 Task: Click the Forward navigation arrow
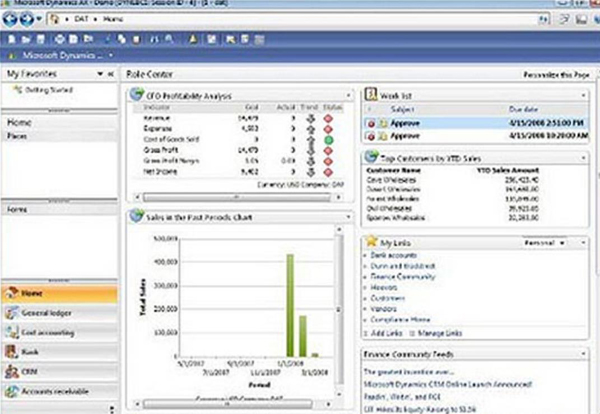click(26, 19)
